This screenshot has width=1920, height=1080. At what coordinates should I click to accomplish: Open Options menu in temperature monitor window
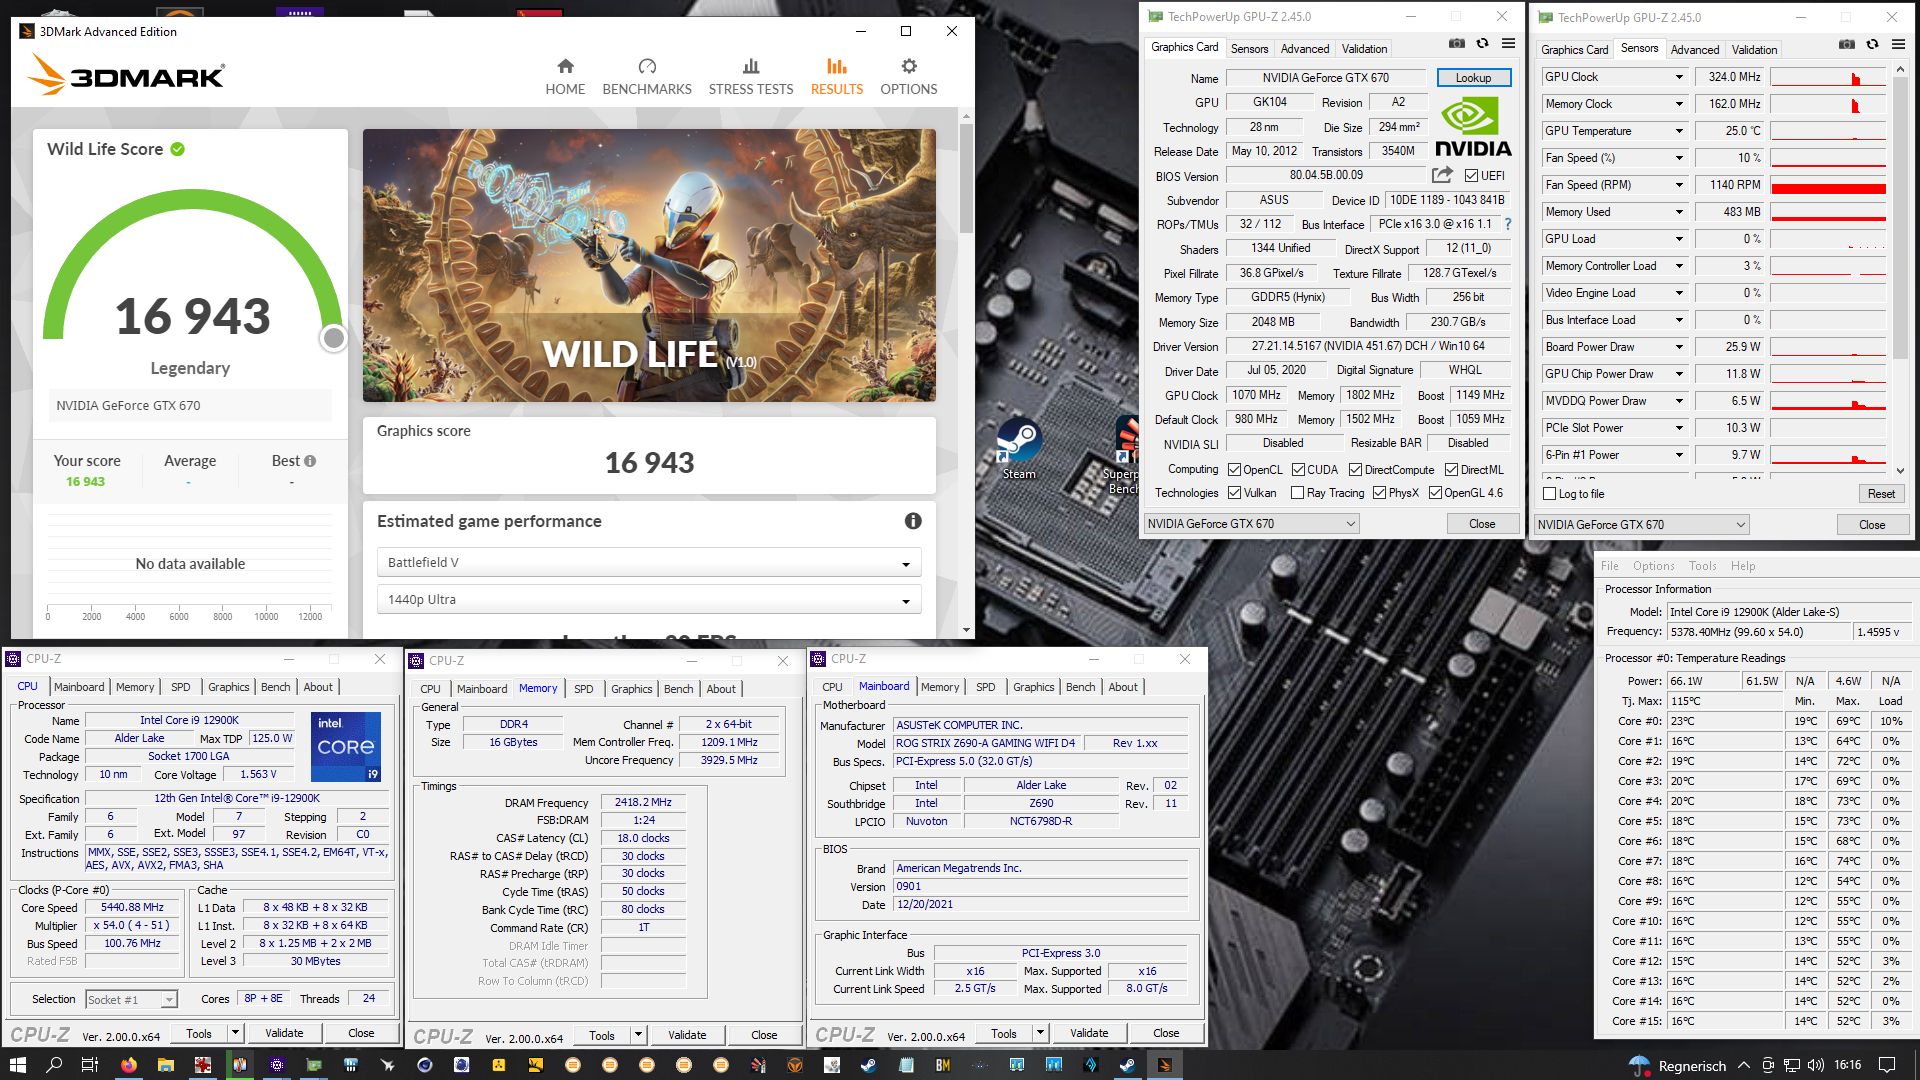pyautogui.click(x=1653, y=566)
